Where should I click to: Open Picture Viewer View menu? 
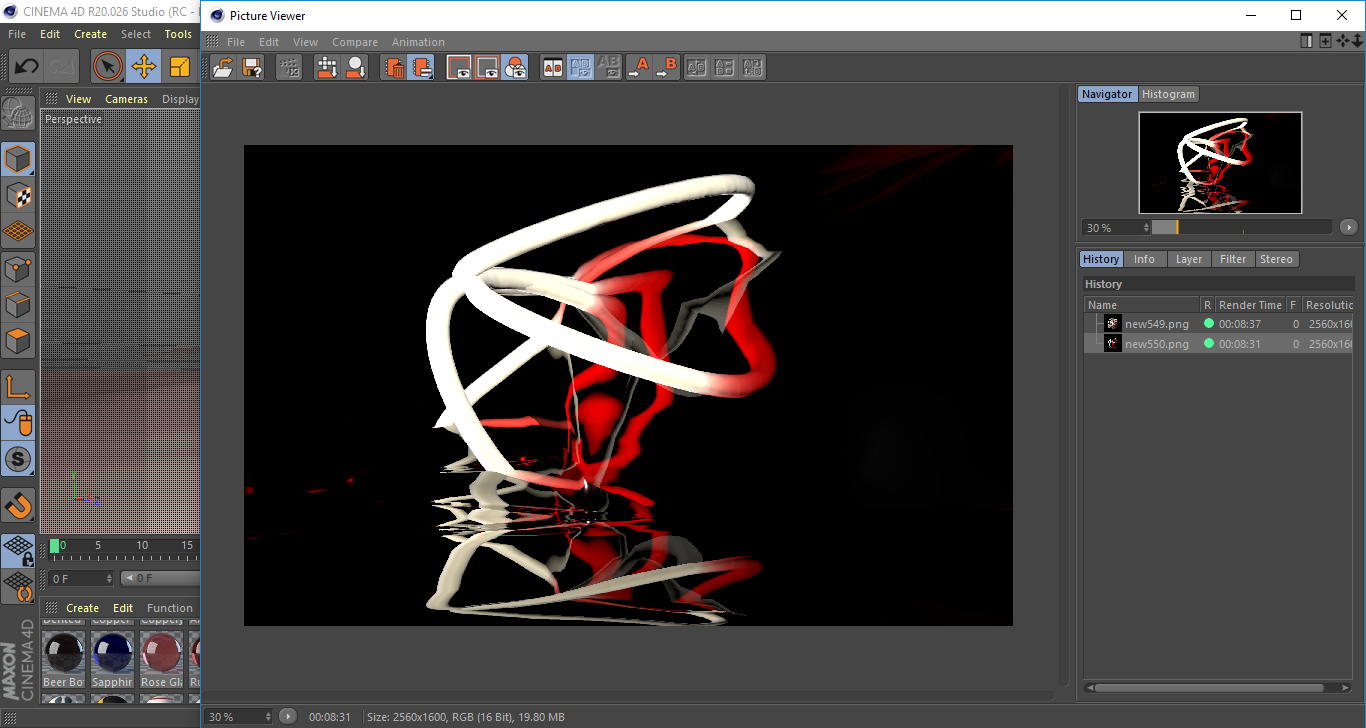(x=305, y=42)
